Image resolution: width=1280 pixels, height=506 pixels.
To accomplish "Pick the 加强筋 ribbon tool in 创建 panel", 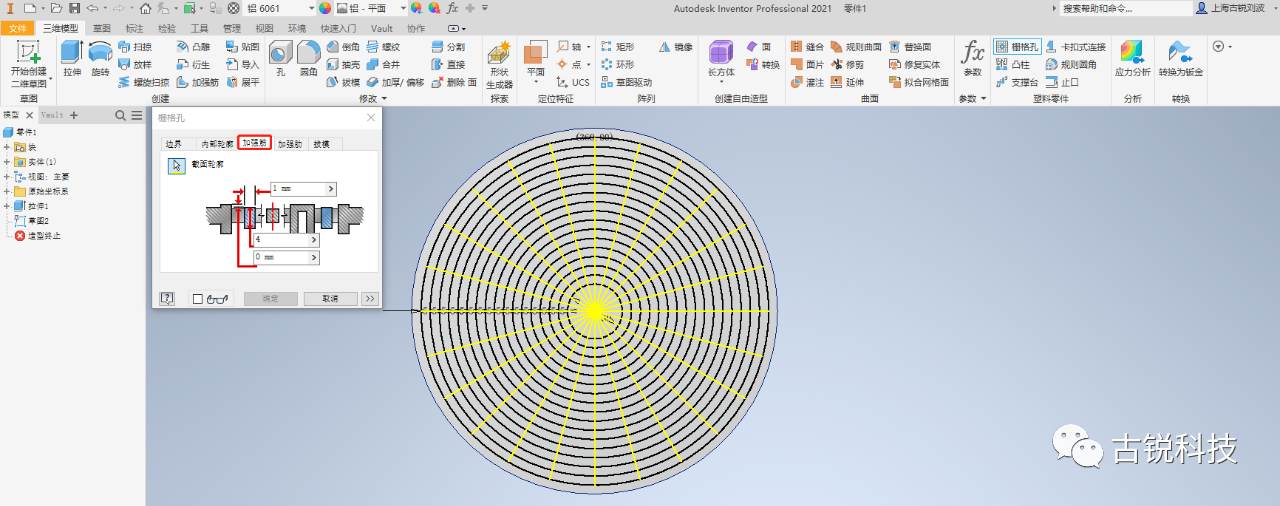I will coord(198,82).
